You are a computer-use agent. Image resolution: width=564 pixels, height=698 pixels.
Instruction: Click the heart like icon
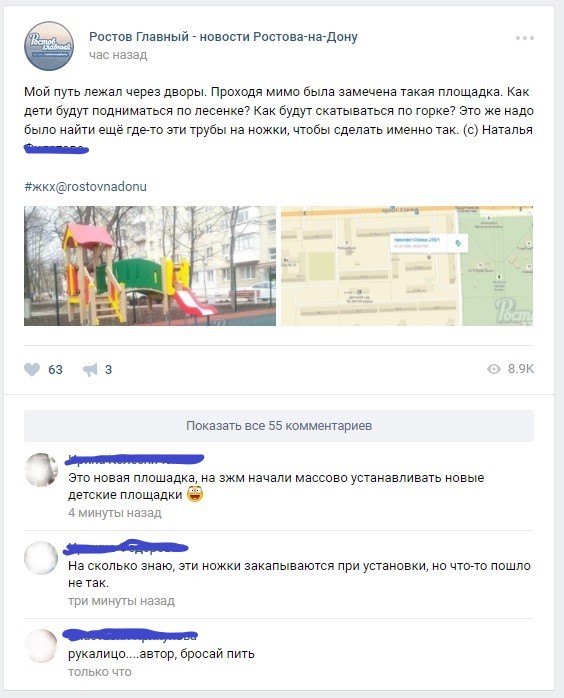coord(32,369)
